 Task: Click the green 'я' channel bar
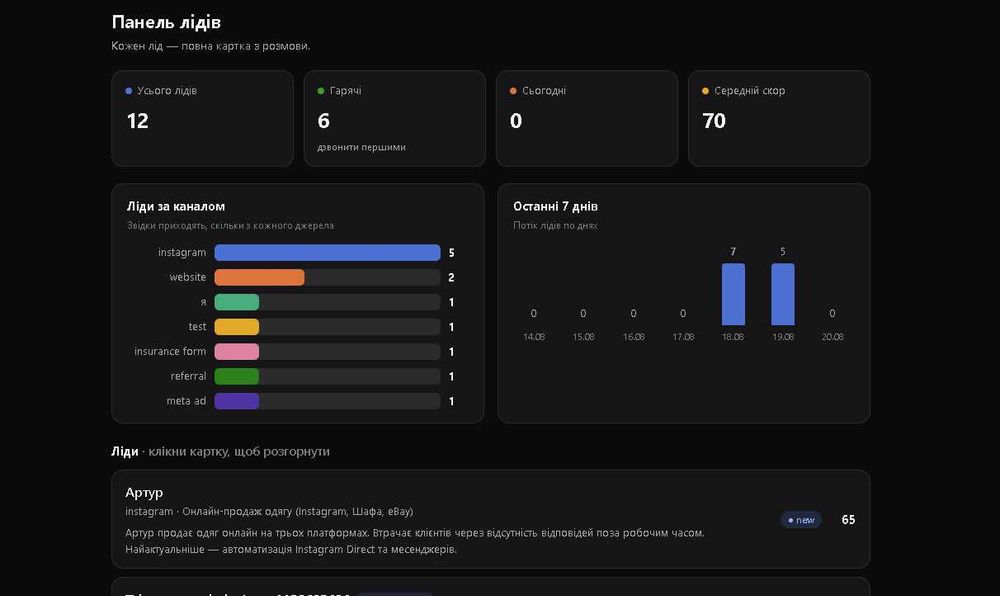[x=237, y=302]
